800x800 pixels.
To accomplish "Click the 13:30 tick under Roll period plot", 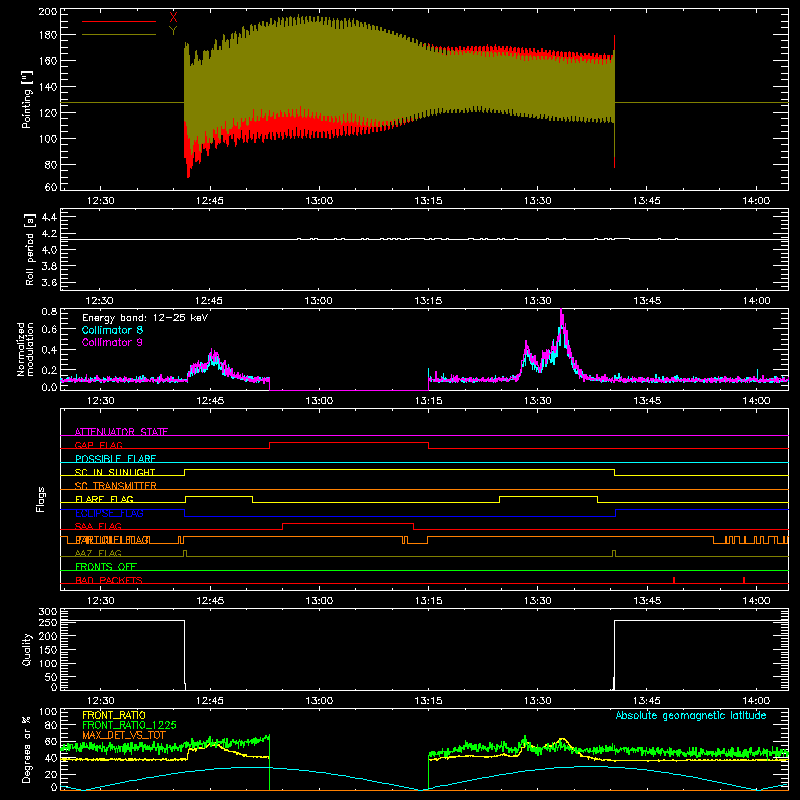I will [538, 301].
